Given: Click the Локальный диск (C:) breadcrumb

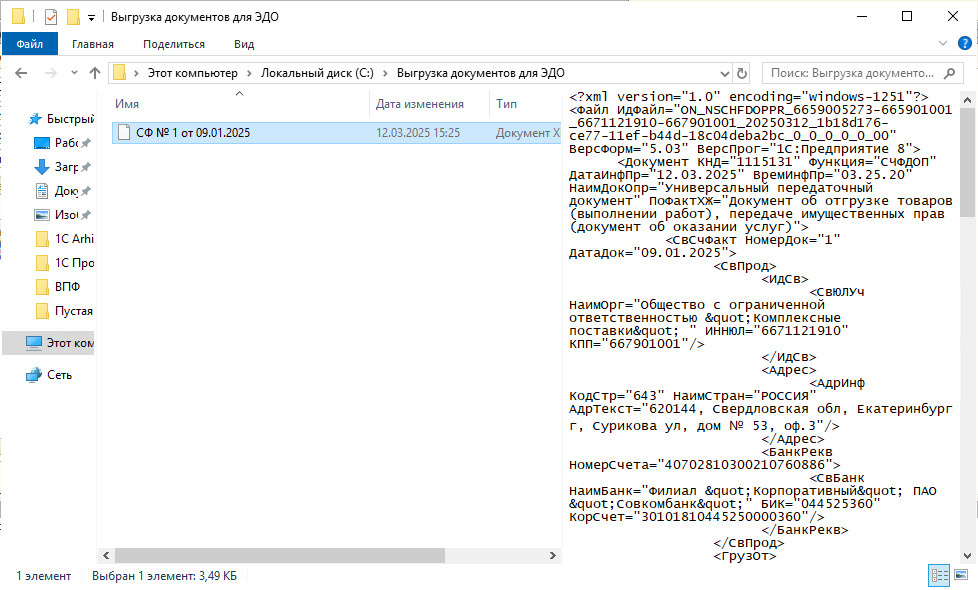Looking at the screenshot, I should tap(317, 73).
